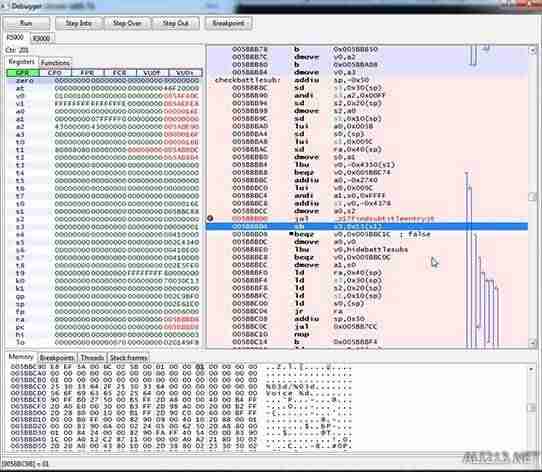This screenshot has width=542, height=472.
Task: View the Threads tab
Action: coord(92,358)
